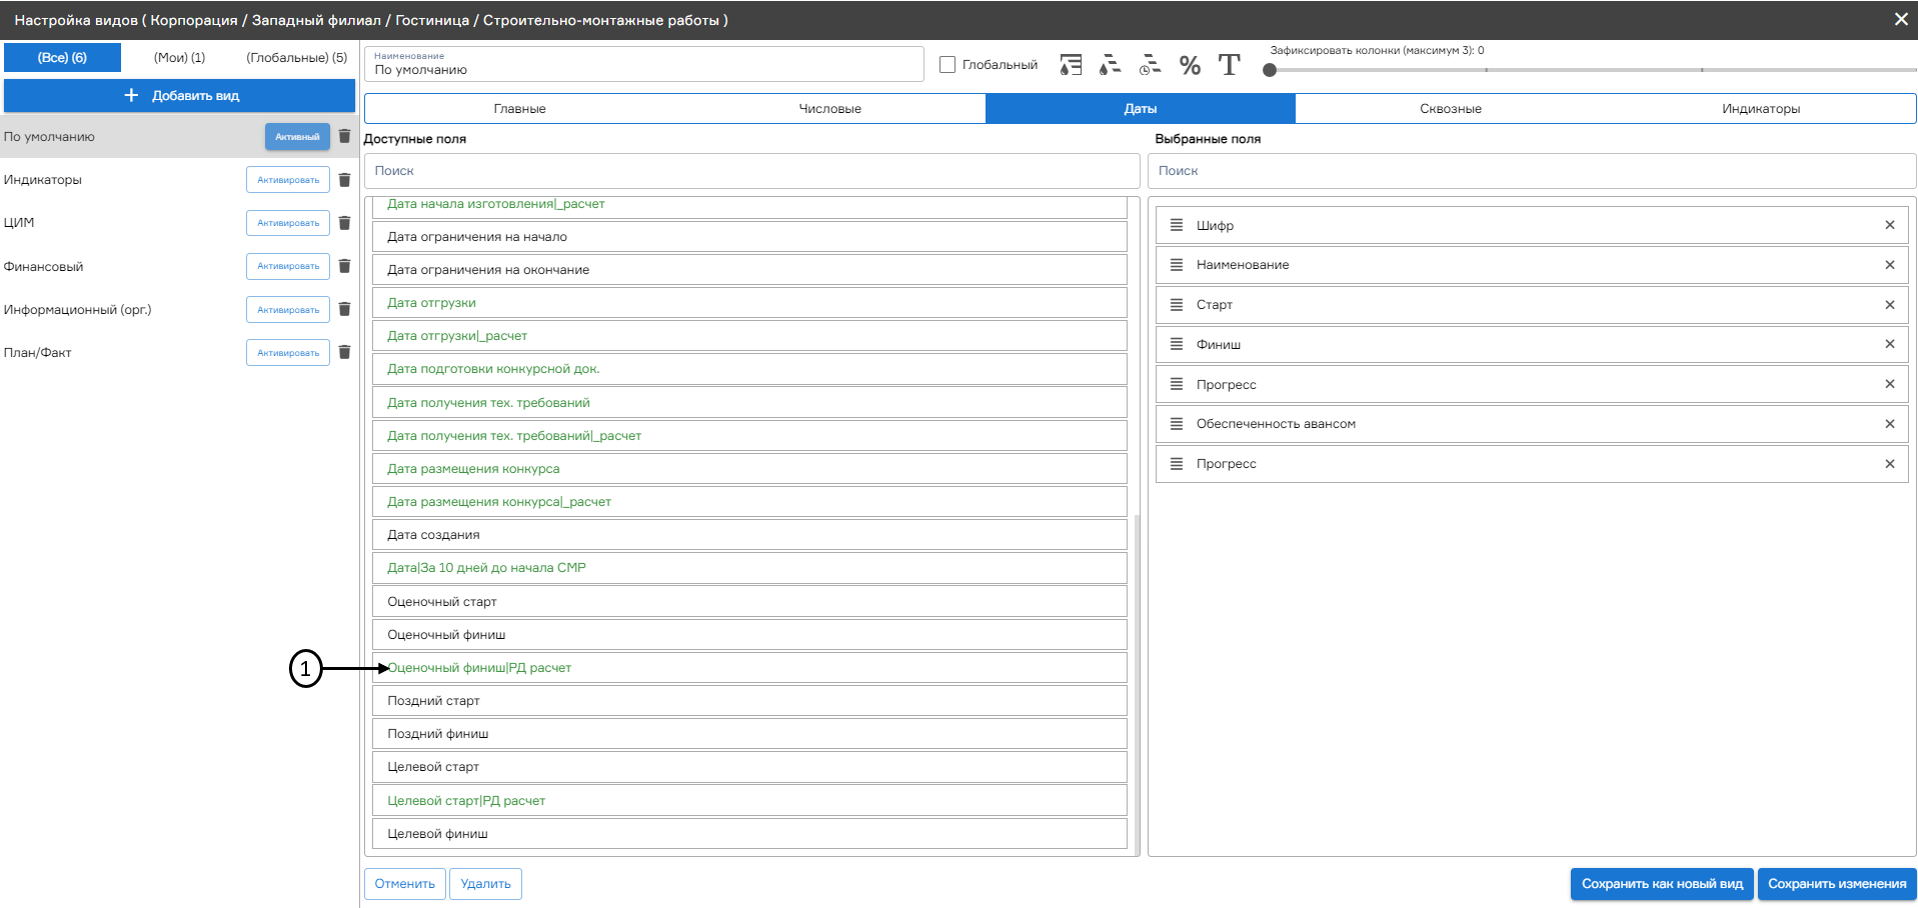Delete the Информационный (орг.) view with its trash icon
Screen dimensions: 1918x908
coord(344,309)
